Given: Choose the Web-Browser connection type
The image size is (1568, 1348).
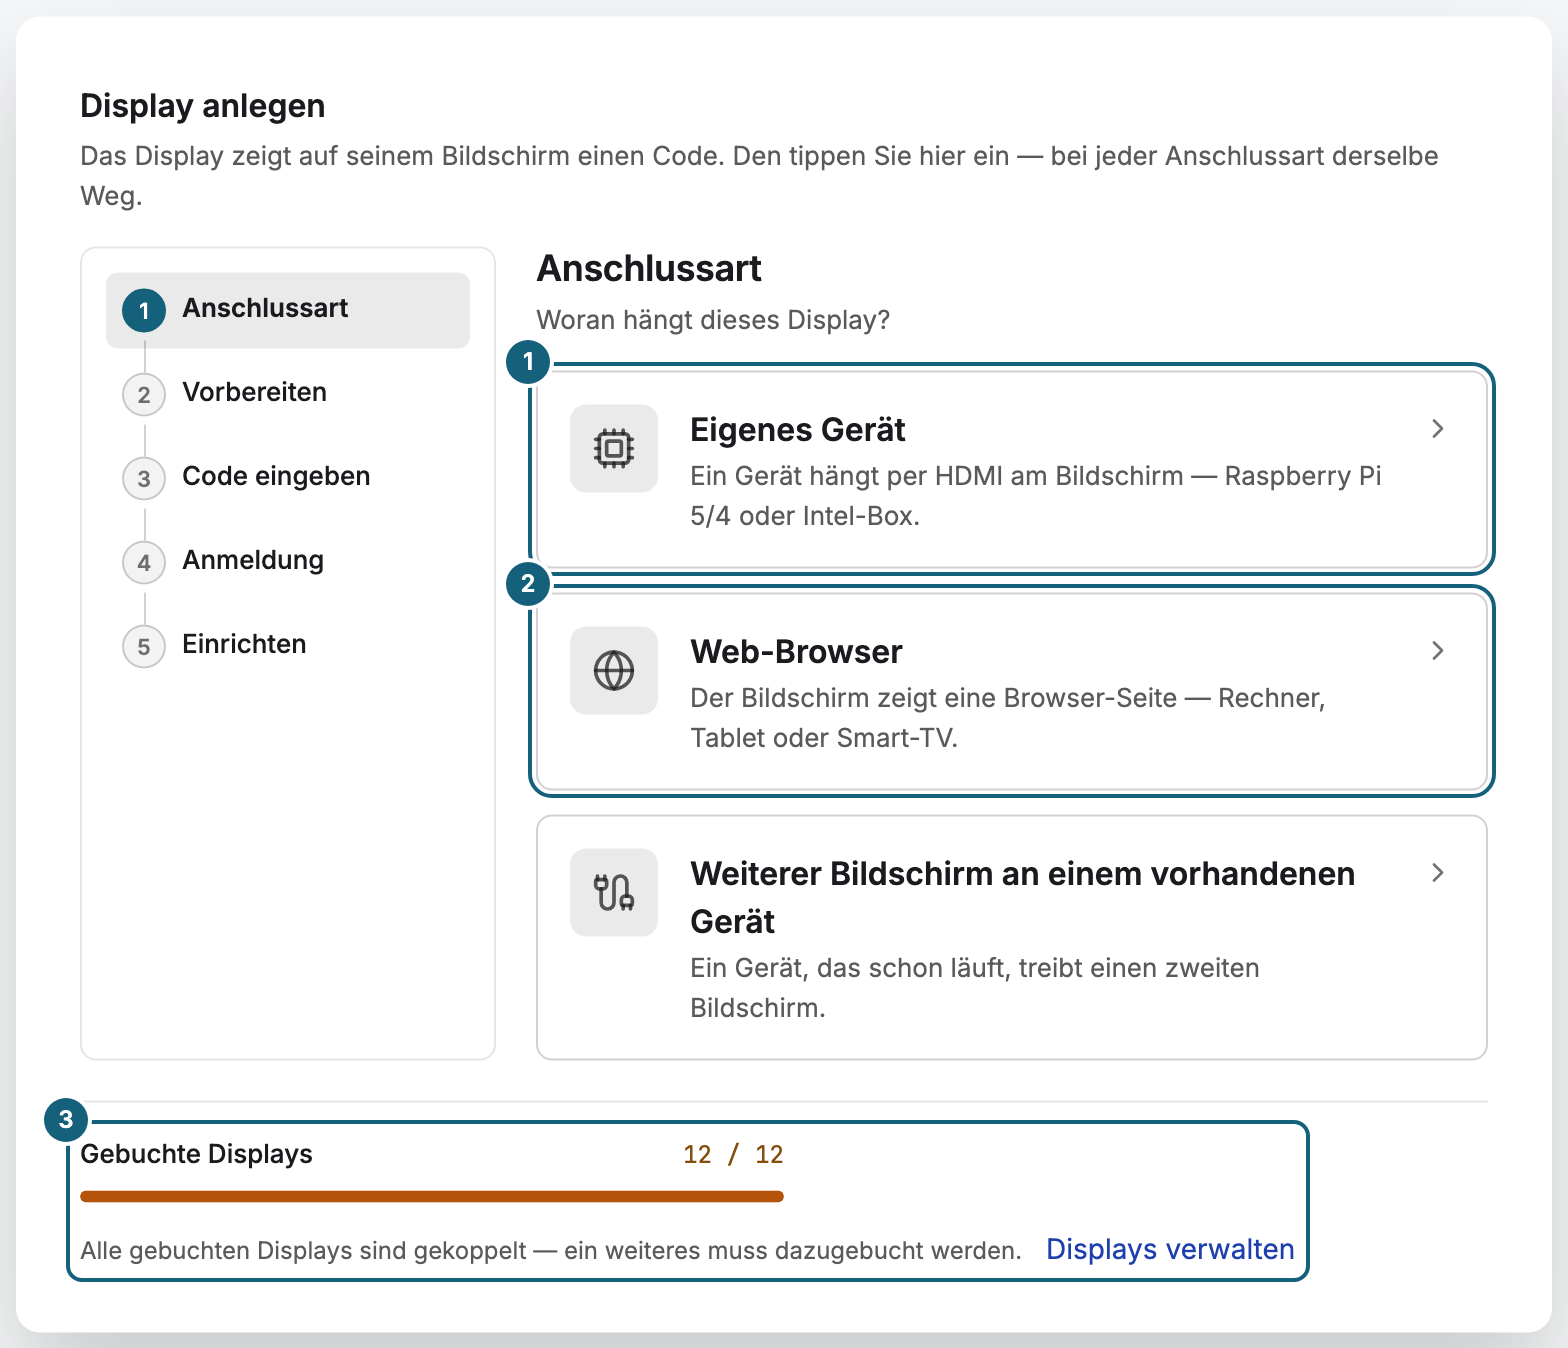Looking at the screenshot, I should pos(1012,691).
